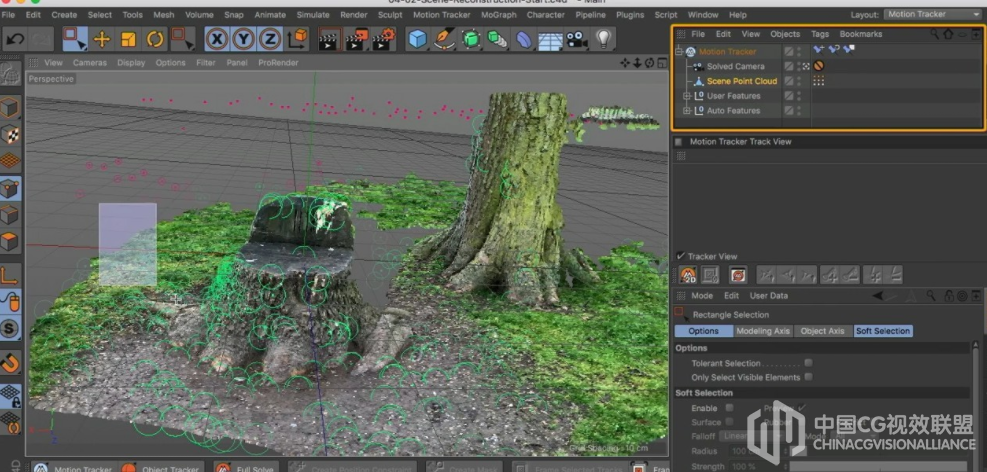Select Scene Point Cloud object

point(742,81)
